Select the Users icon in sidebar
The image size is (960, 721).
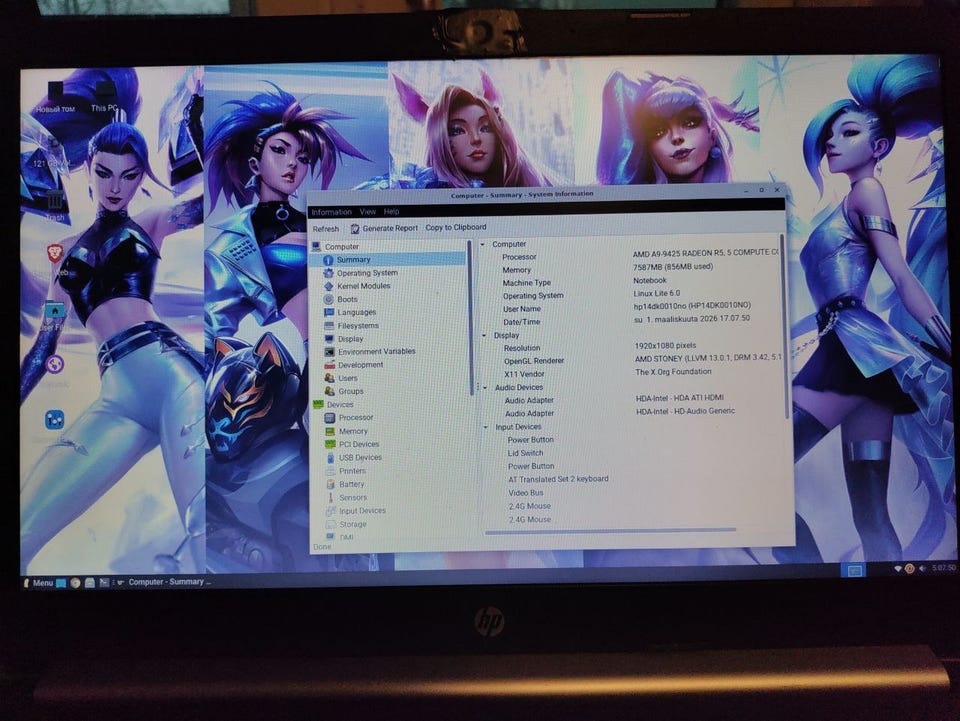[329, 378]
